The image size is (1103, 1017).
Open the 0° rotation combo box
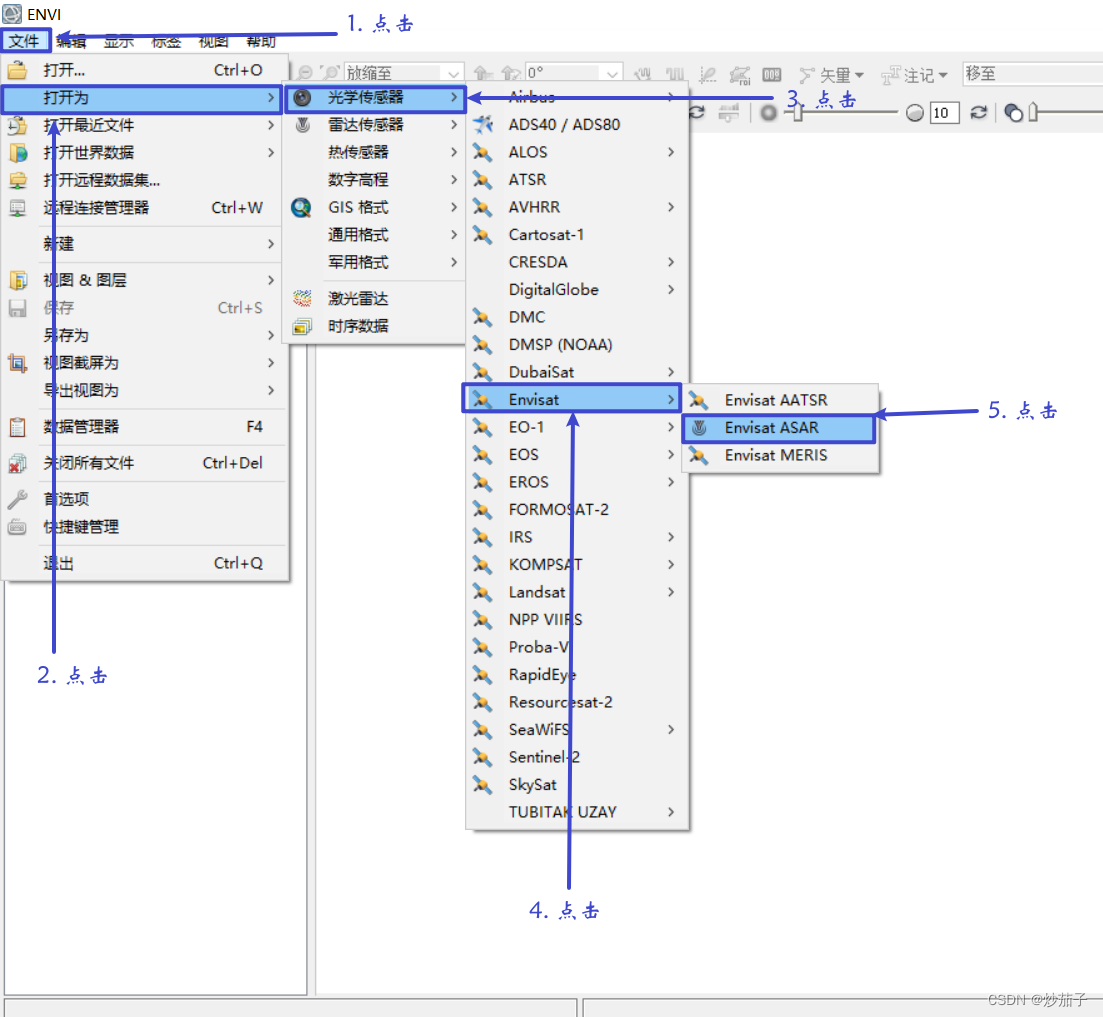pyautogui.click(x=612, y=73)
